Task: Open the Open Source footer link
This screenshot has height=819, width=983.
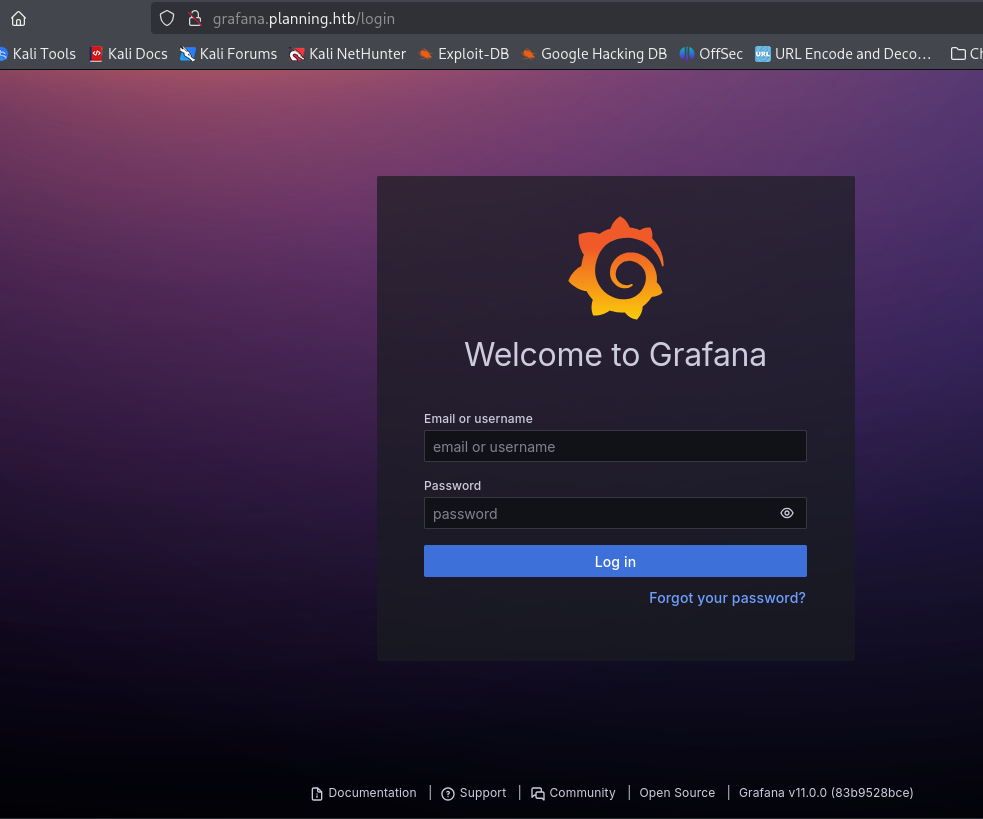Action: 677,793
